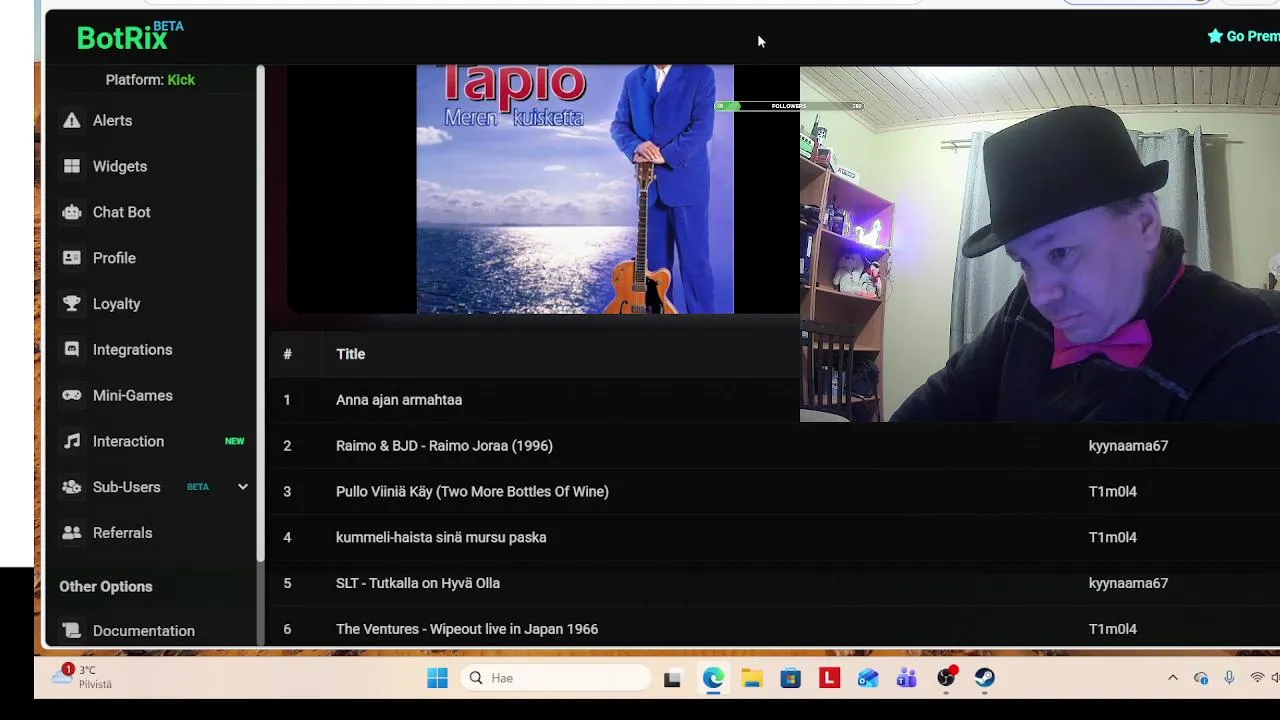Click the BotRix logo
Image resolution: width=1280 pixels, height=720 pixels.
coord(130,36)
